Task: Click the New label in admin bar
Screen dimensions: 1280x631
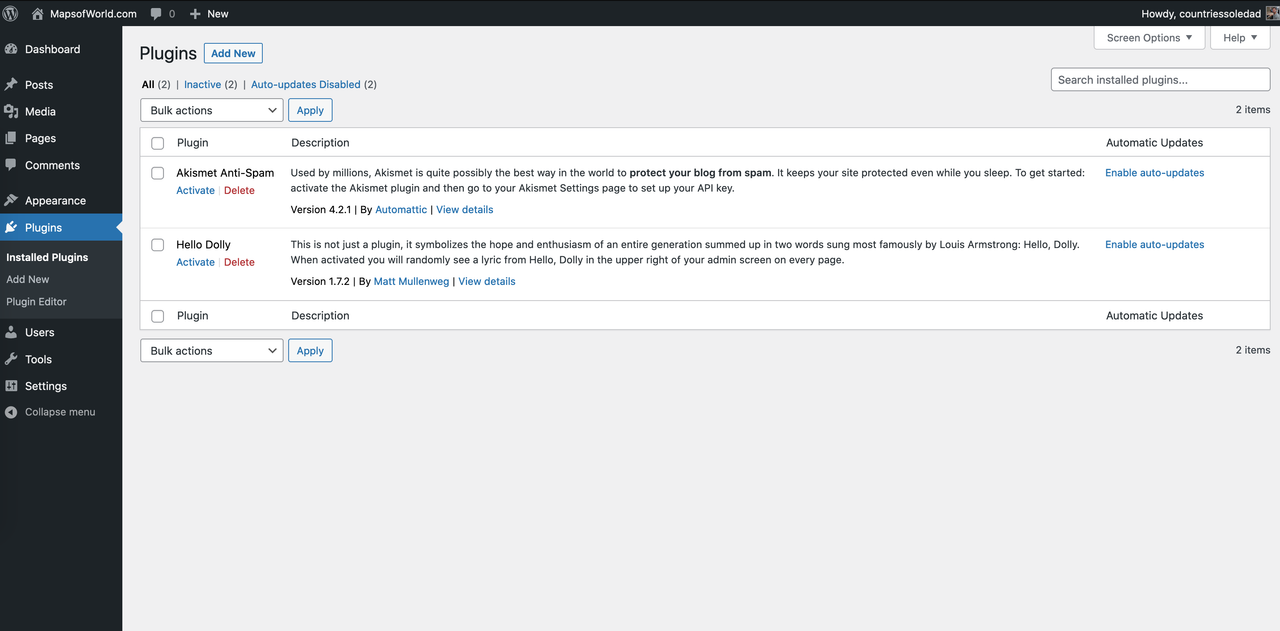Action: [218, 14]
